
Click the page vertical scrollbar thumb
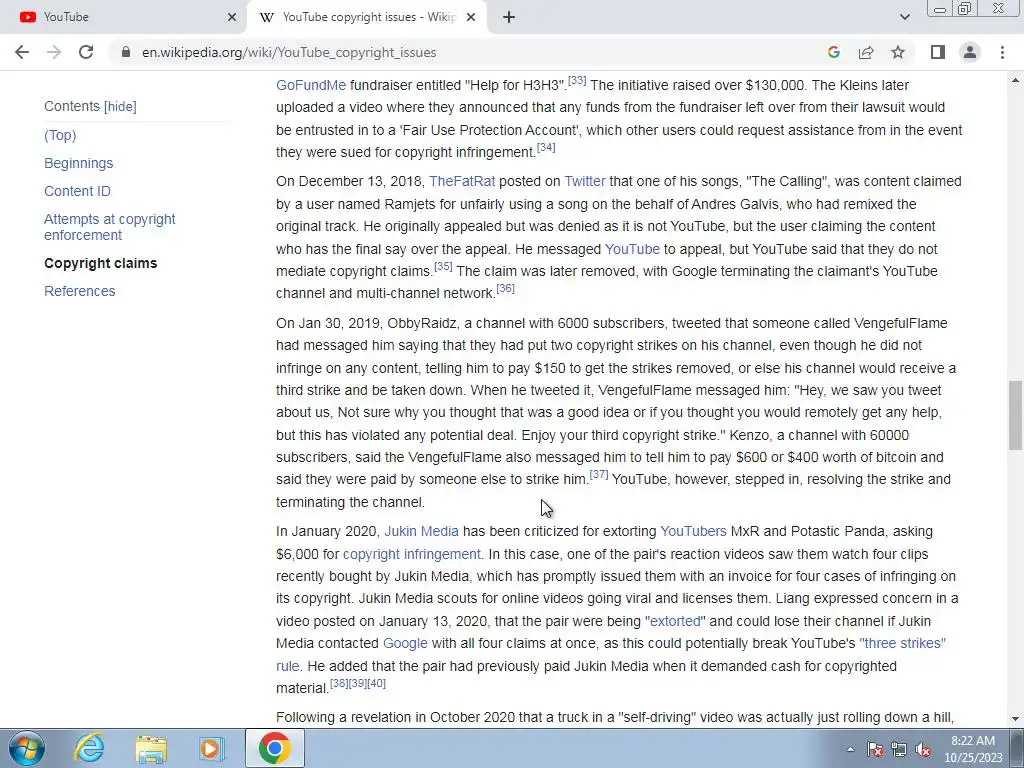point(1016,415)
